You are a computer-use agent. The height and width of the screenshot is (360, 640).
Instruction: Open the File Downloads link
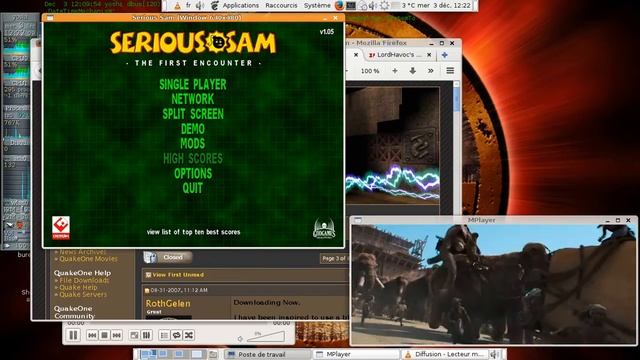point(84,280)
